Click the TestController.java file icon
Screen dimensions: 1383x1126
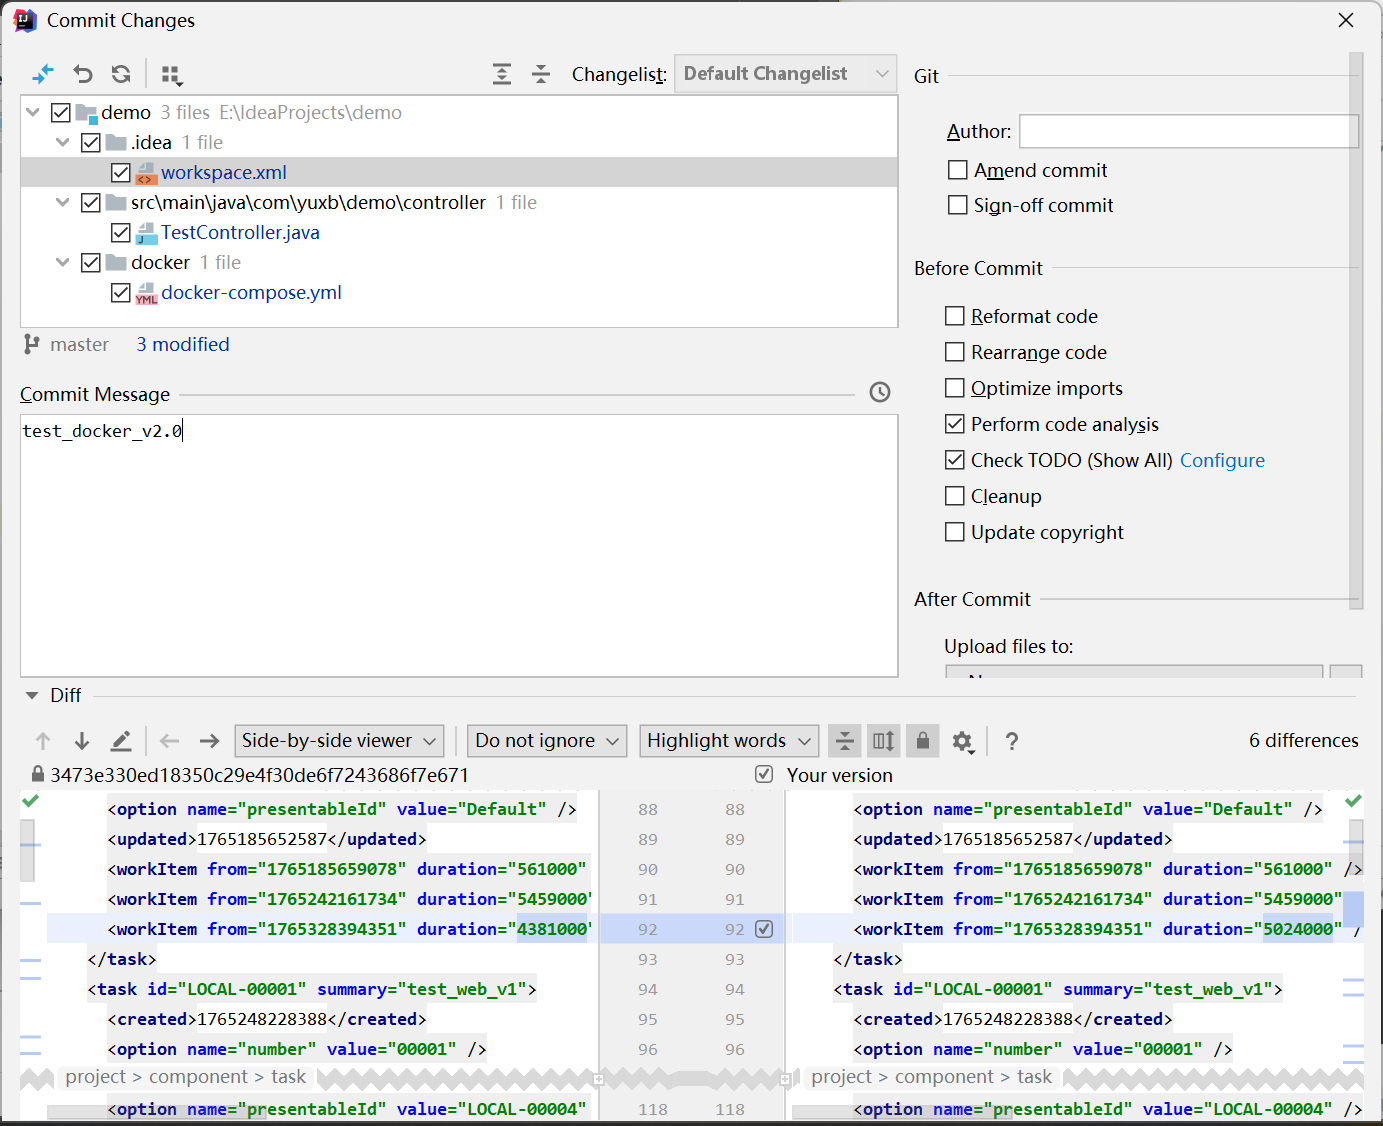[146, 233]
